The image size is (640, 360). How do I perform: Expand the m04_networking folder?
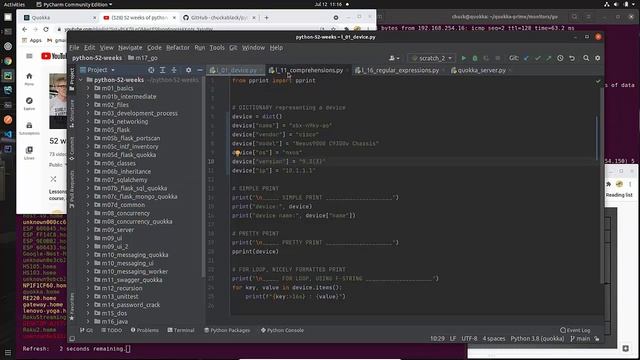pos(88,122)
